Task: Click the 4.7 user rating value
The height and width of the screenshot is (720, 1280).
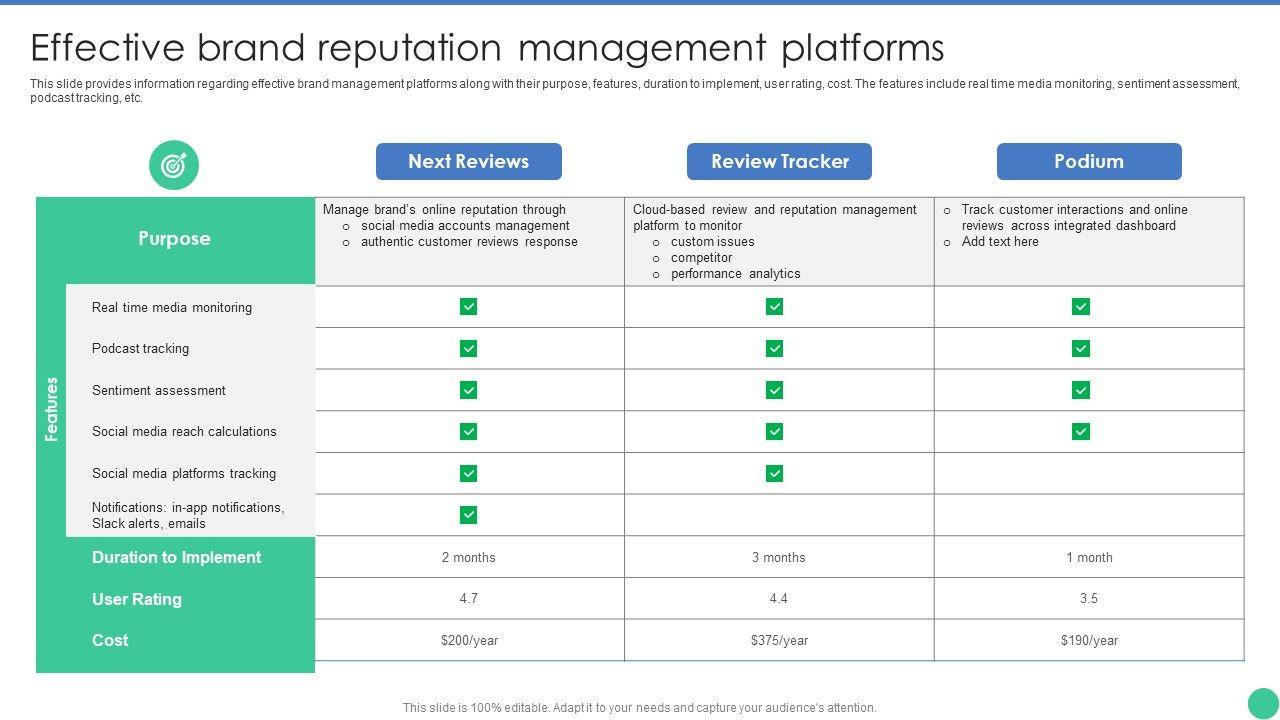Action: pyautogui.click(x=469, y=599)
